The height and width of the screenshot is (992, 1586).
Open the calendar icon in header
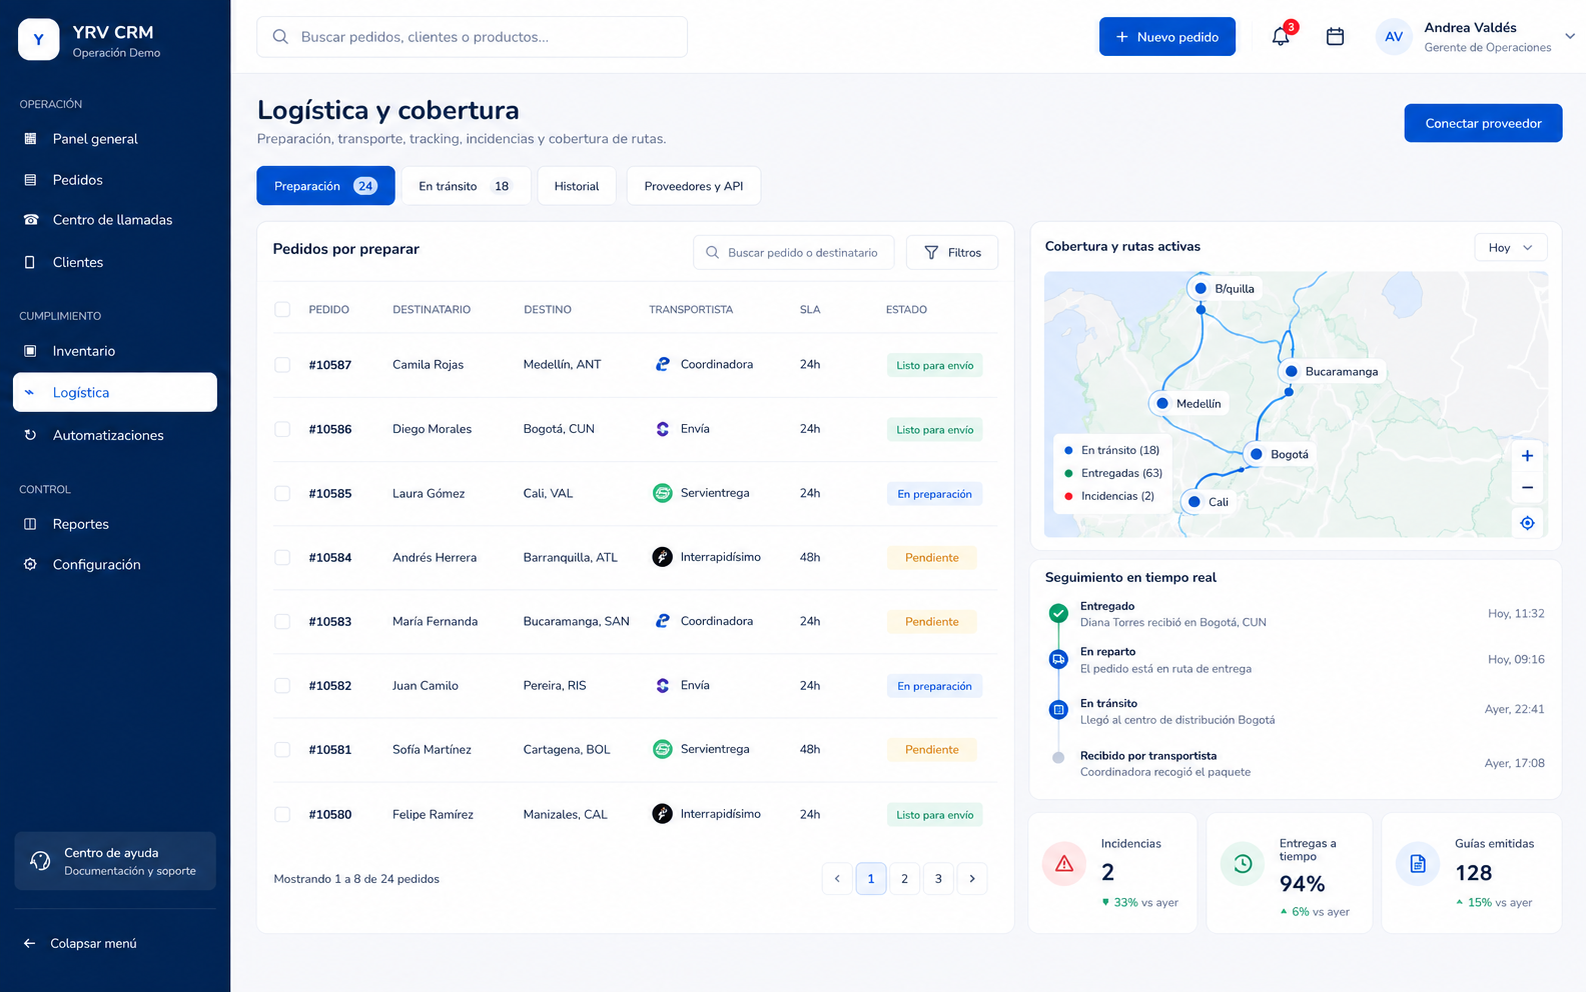coord(1335,37)
